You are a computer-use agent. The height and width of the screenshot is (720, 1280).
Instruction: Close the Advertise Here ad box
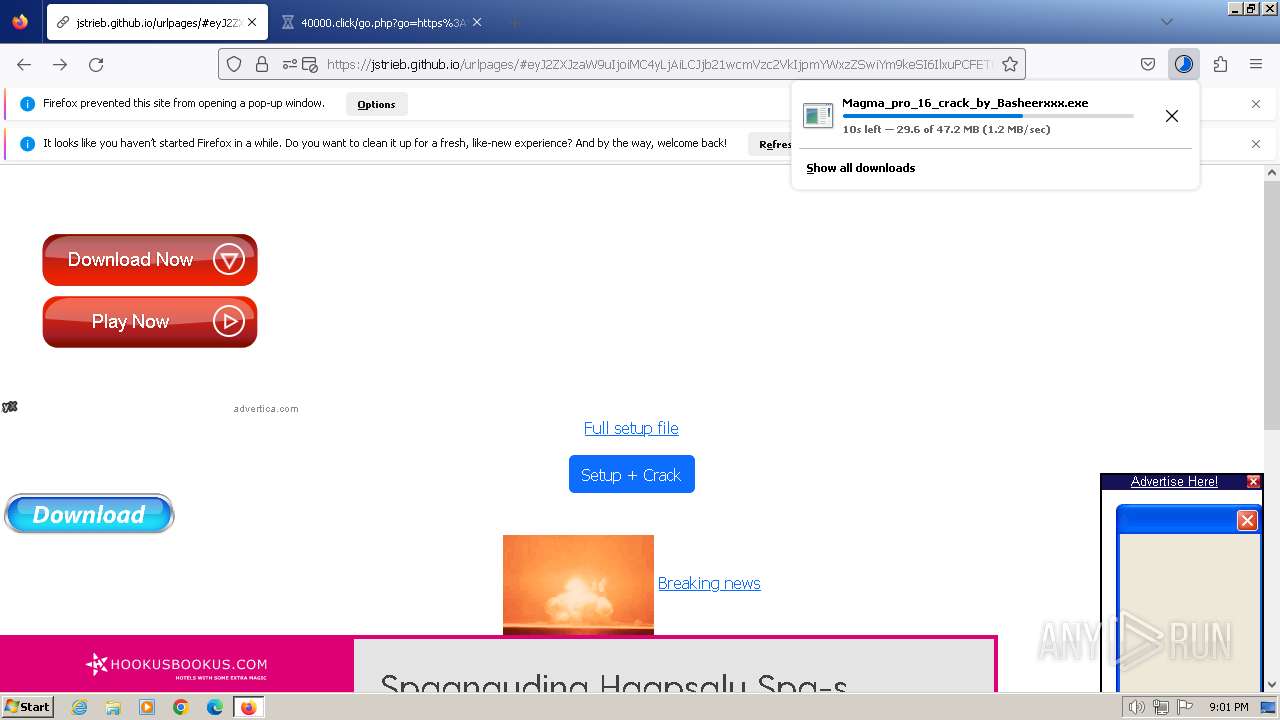pyautogui.click(x=1253, y=481)
